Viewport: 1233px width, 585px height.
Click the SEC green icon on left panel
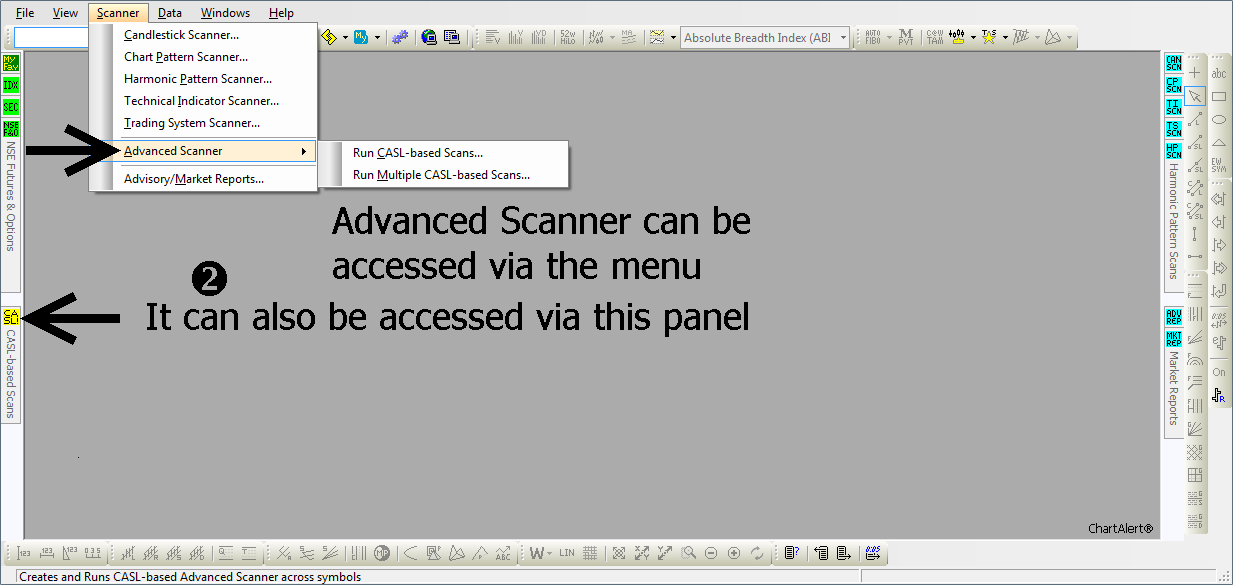(11, 107)
